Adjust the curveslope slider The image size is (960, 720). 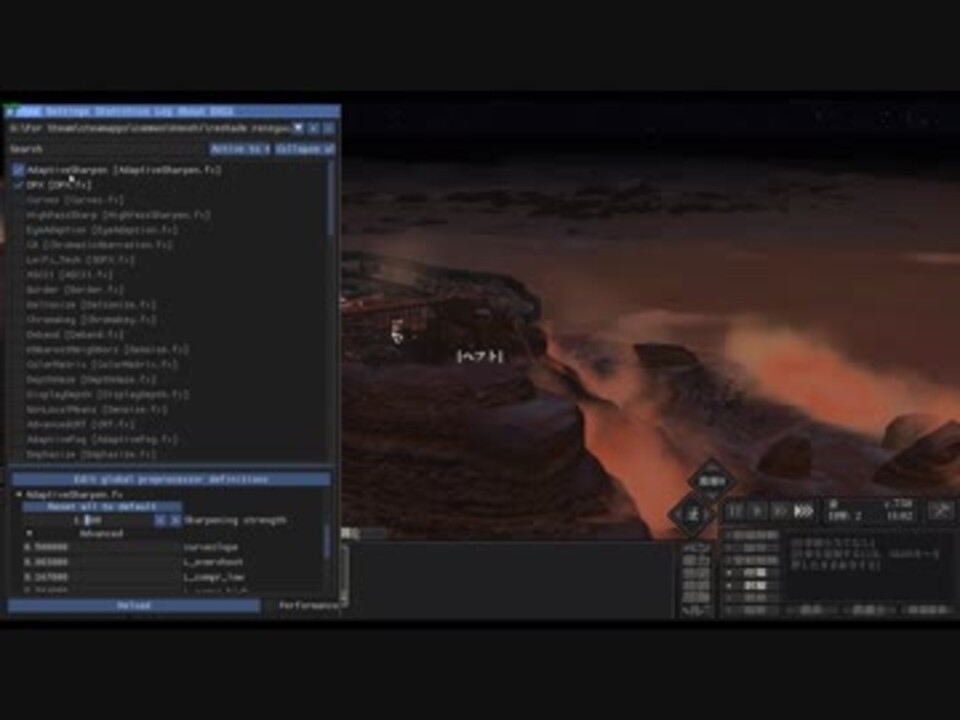coord(102,547)
